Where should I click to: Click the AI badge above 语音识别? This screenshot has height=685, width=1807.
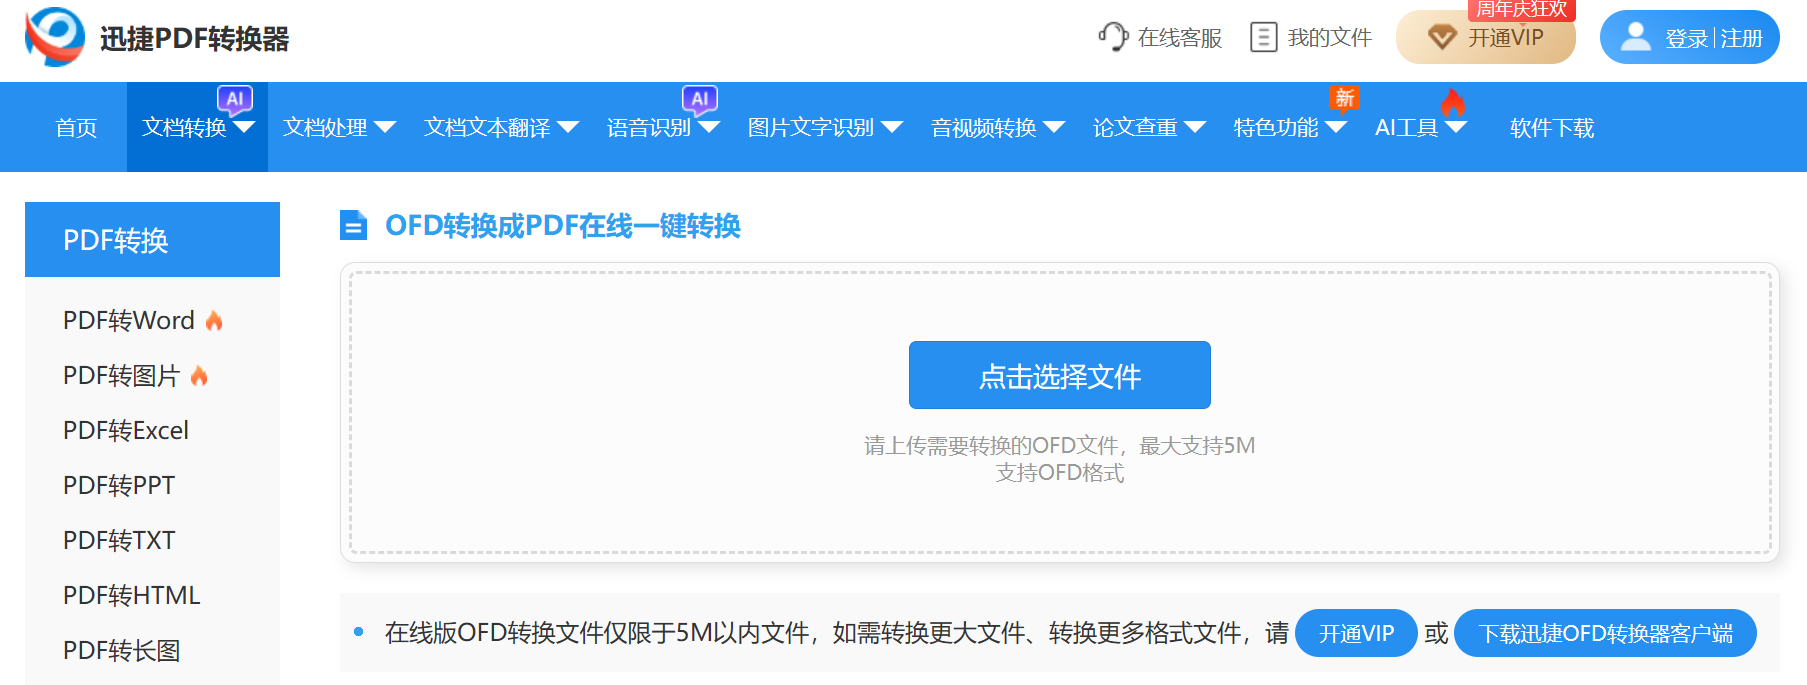tap(700, 99)
